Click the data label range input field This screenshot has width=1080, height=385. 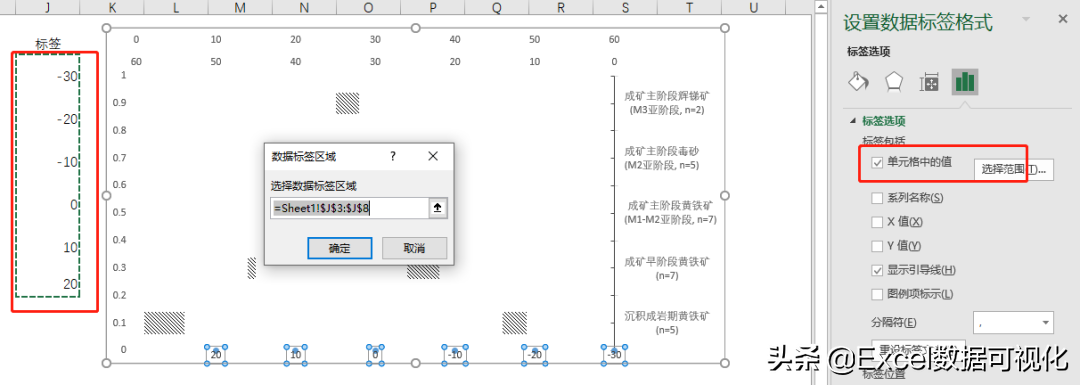pyautogui.click(x=349, y=208)
